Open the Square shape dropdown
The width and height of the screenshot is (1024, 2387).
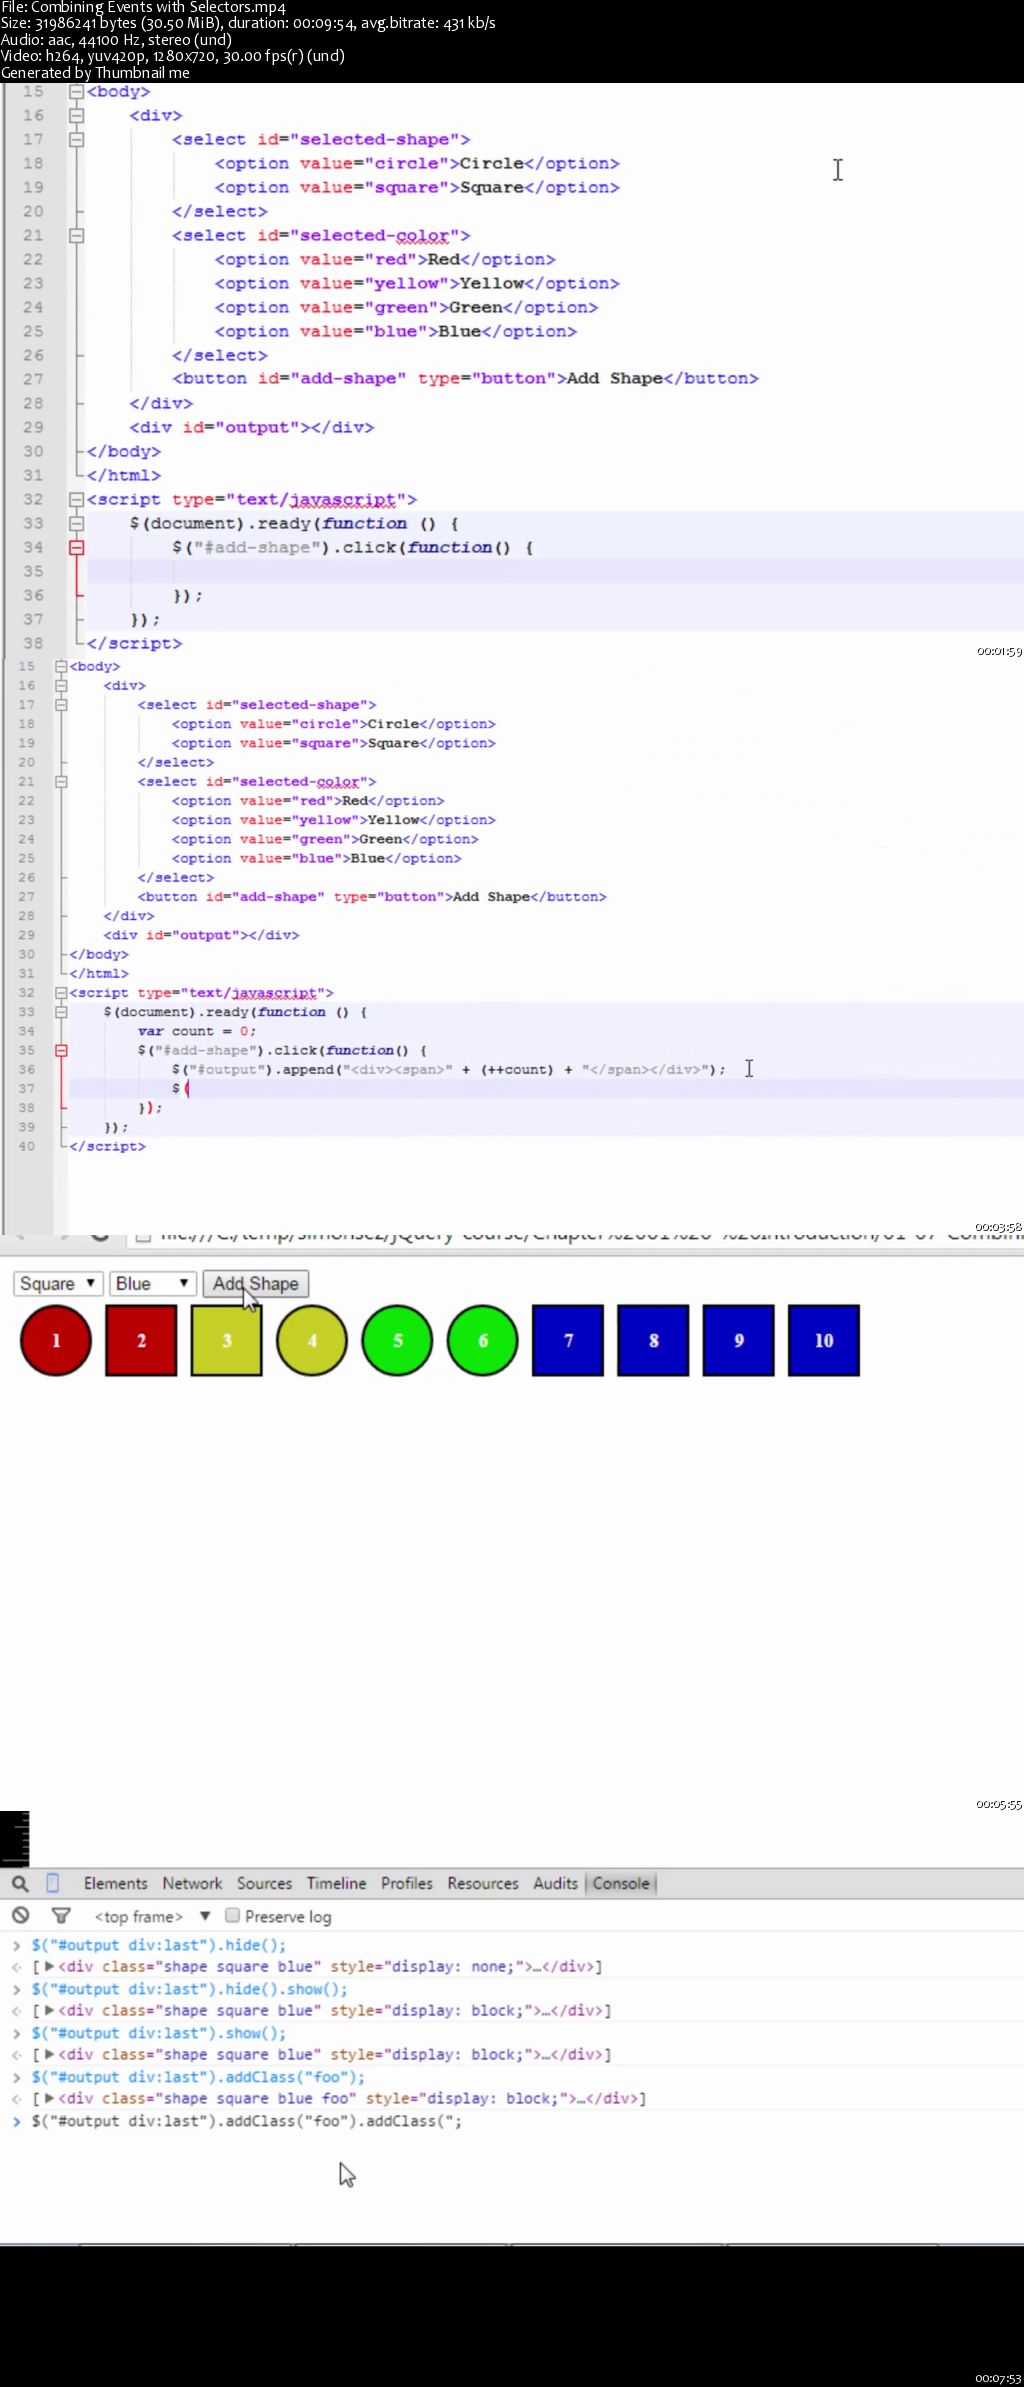click(x=56, y=1283)
